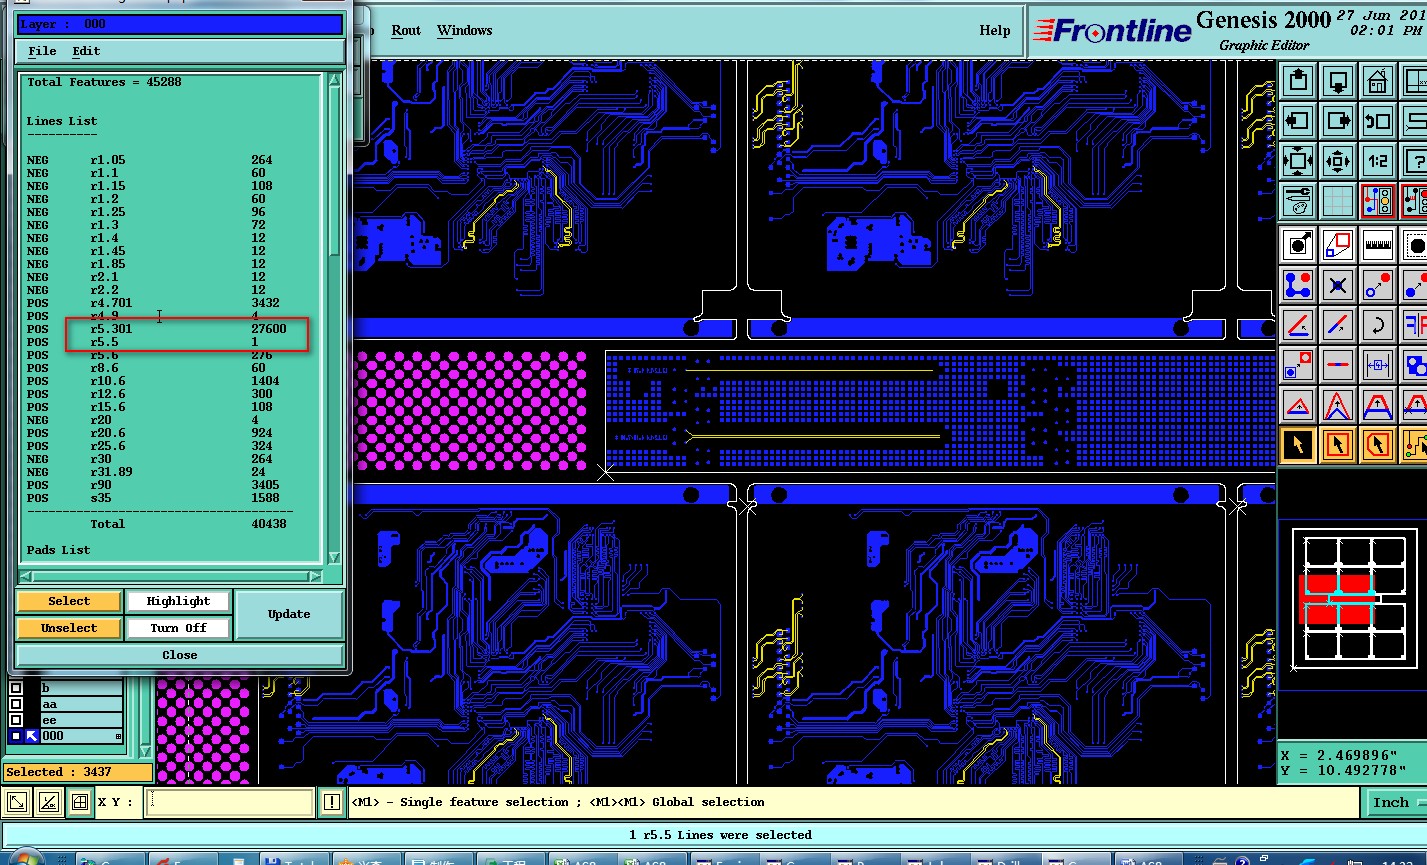Click the exclamation mark button near XY field
The image size is (1427, 865).
point(332,802)
